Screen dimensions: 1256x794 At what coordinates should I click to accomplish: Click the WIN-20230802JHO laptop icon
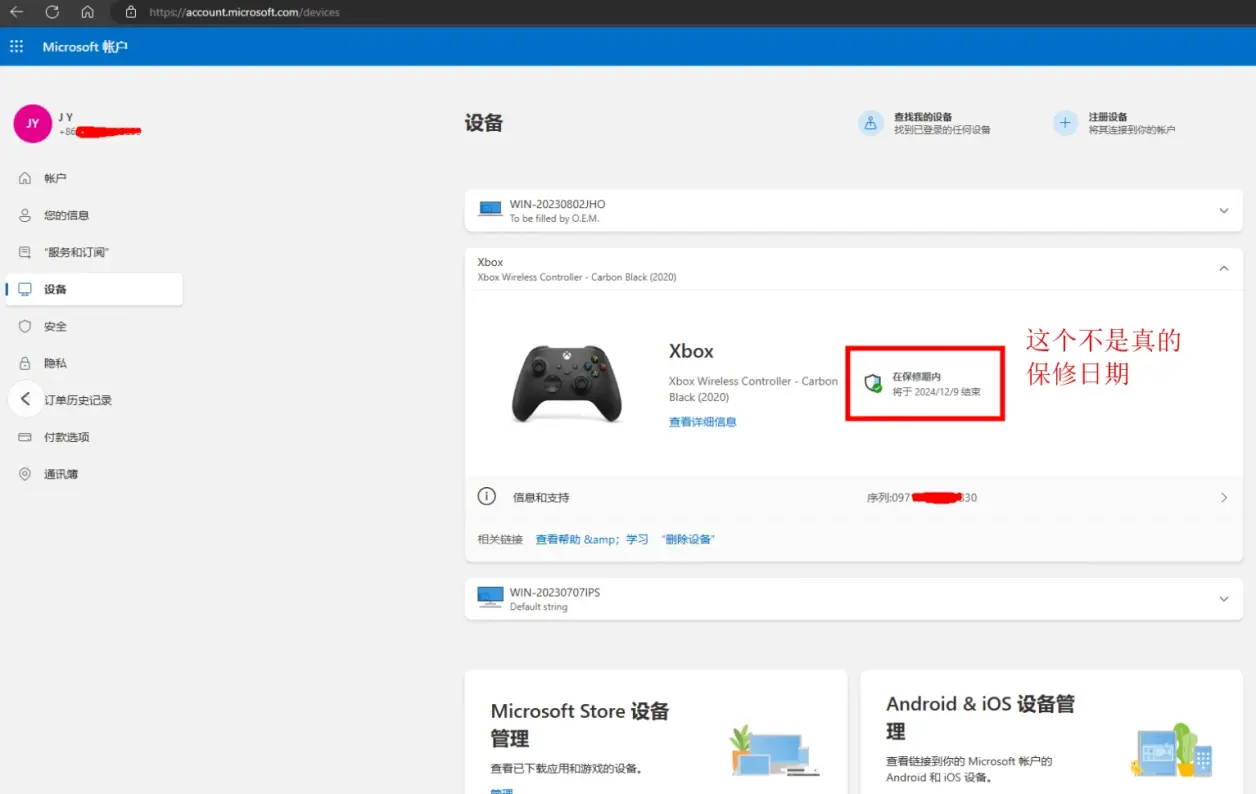click(x=490, y=209)
